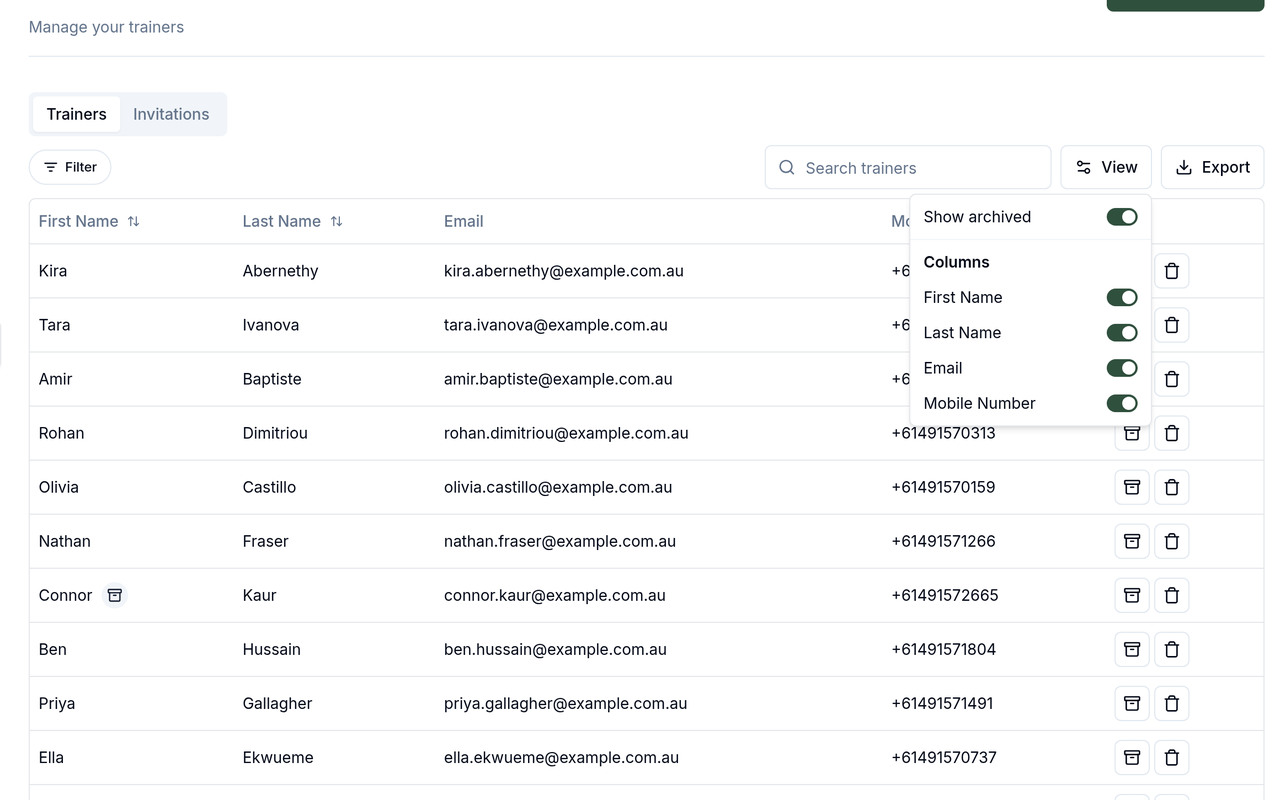The image size is (1280, 800).
Task: Delete trainer Kira Abernethy
Action: pyautogui.click(x=1172, y=271)
